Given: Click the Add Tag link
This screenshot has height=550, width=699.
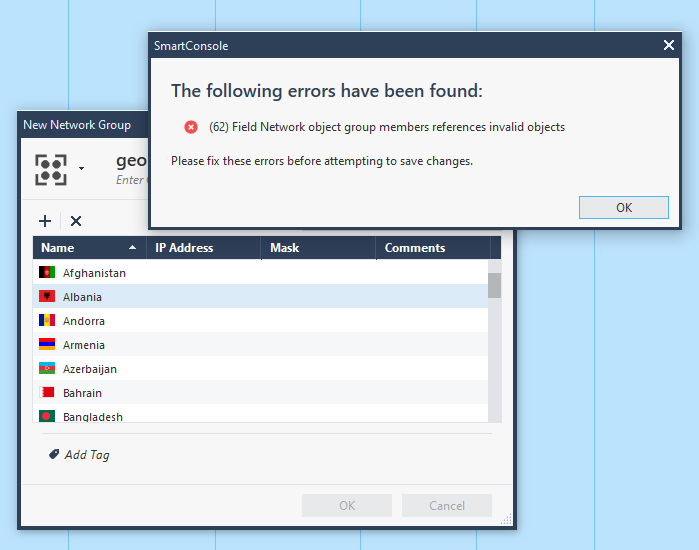Looking at the screenshot, I should [87, 455].
